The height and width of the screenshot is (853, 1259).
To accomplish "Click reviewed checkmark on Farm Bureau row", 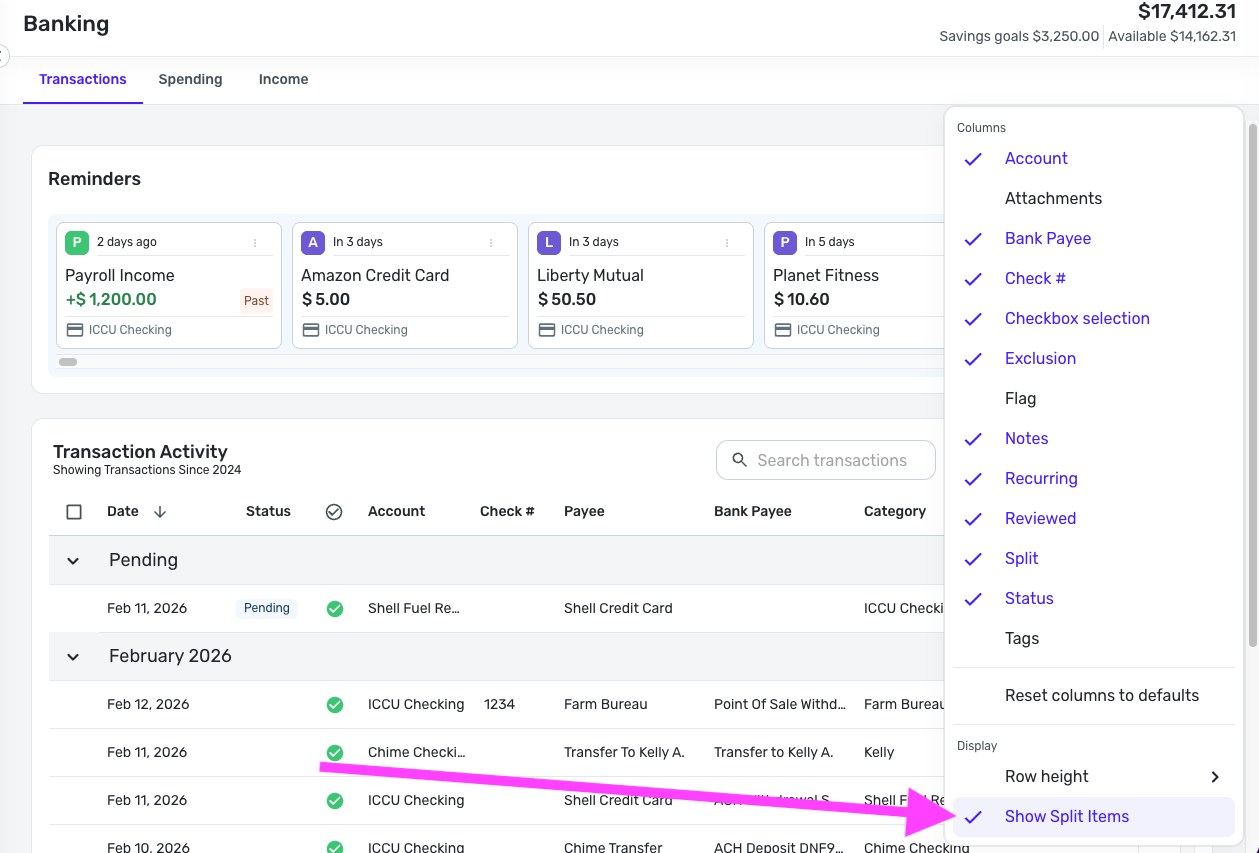I will [335, 704].
